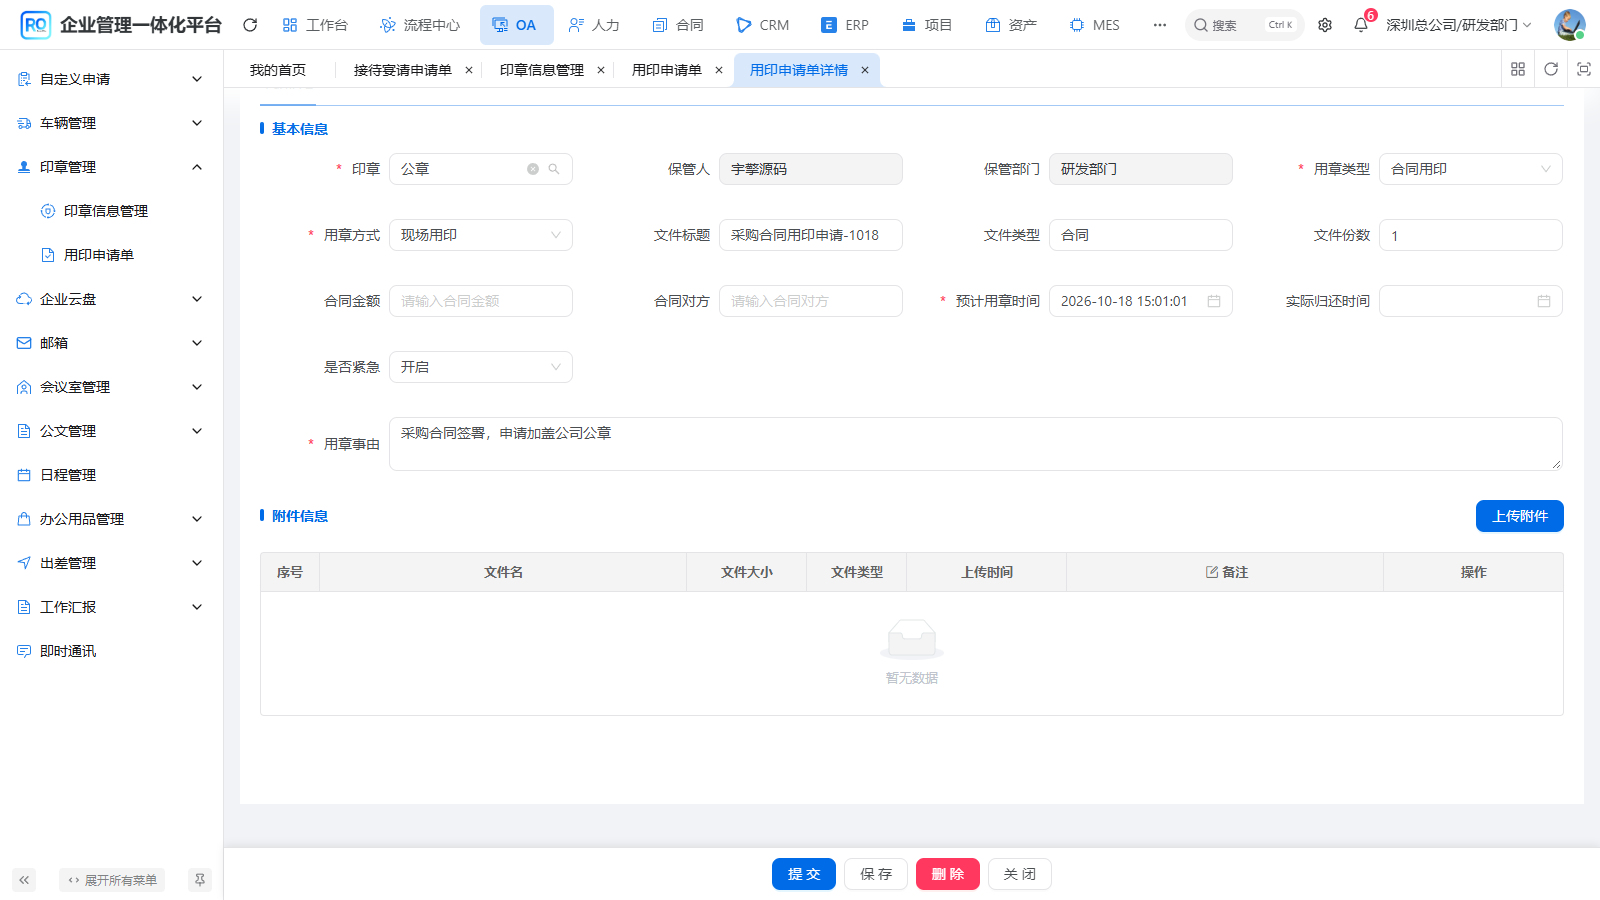The image size is (1600, 900).
Task: Click the 保存 button
Action: click(876, 874)
